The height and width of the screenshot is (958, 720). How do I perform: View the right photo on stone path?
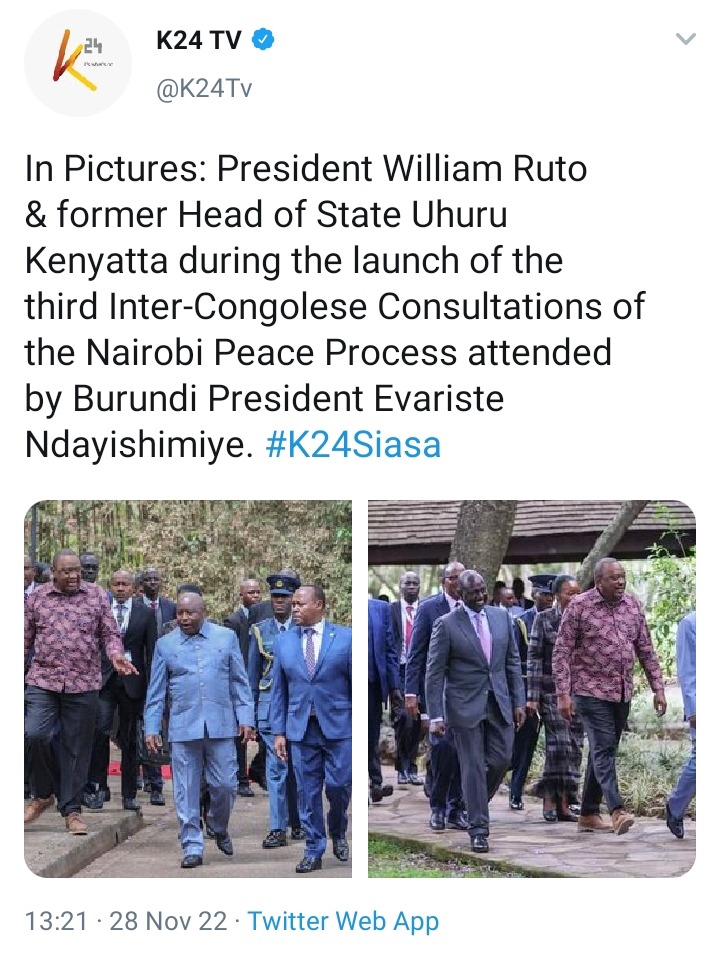coord(532,689)
